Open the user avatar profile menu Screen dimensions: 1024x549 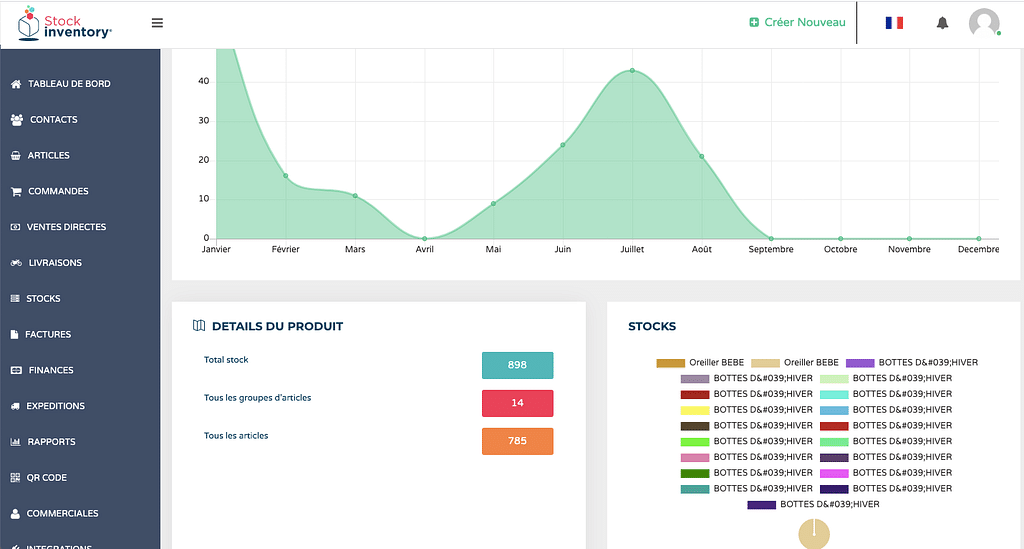(984, 23)
